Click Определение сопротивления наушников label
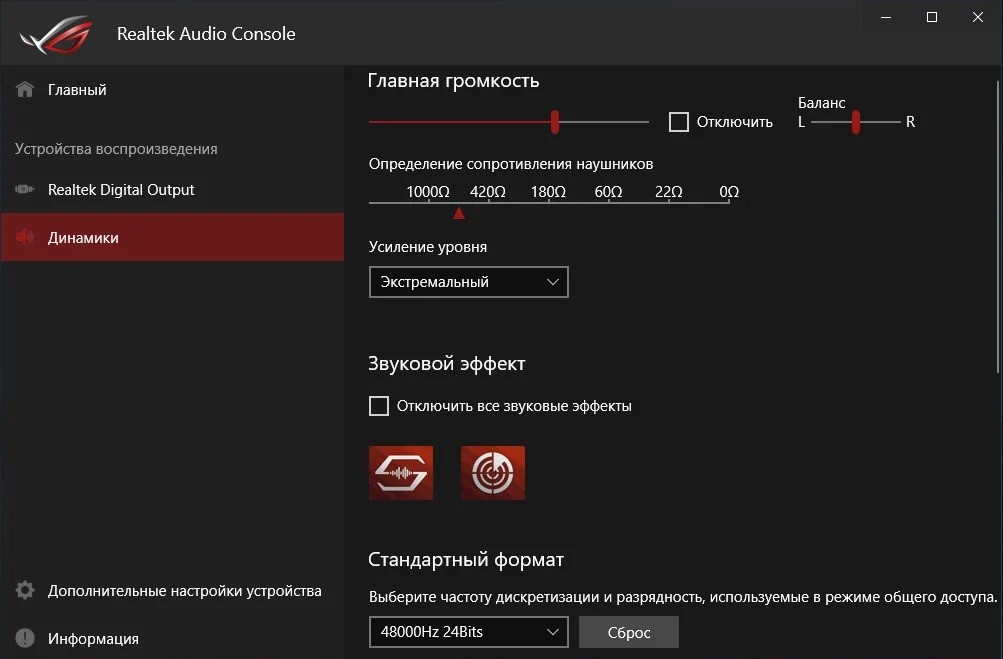 (x=511, y=164)
